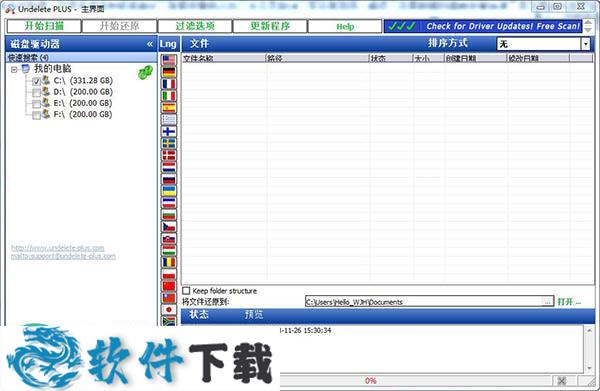600x391 pixels.
Task: Sort by 大小 column header
Action: [429, 58]
